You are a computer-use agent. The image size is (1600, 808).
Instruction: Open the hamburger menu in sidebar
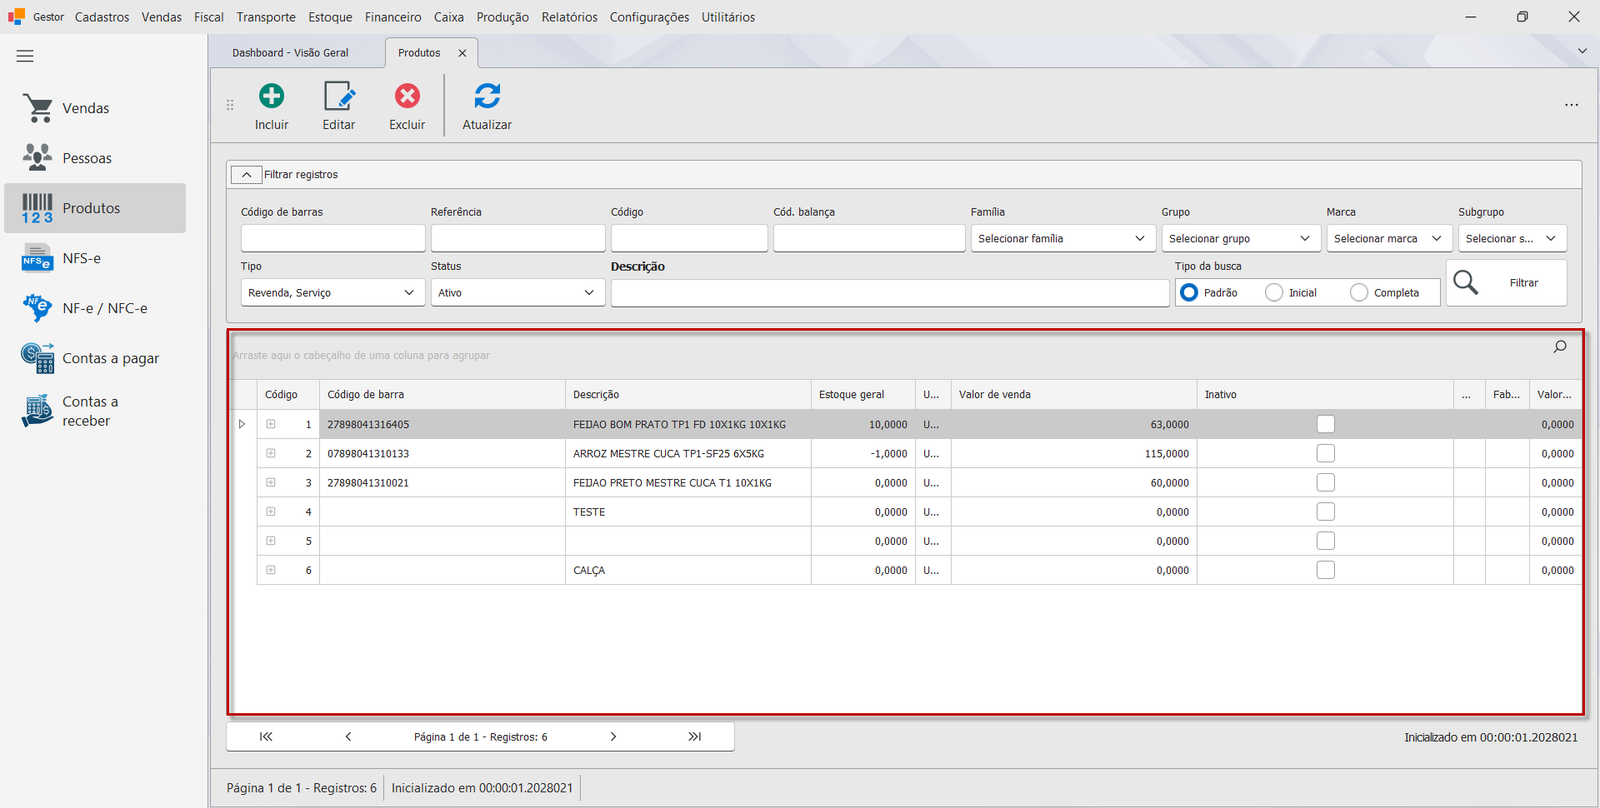pyautogui.click(x=25, y=56)
